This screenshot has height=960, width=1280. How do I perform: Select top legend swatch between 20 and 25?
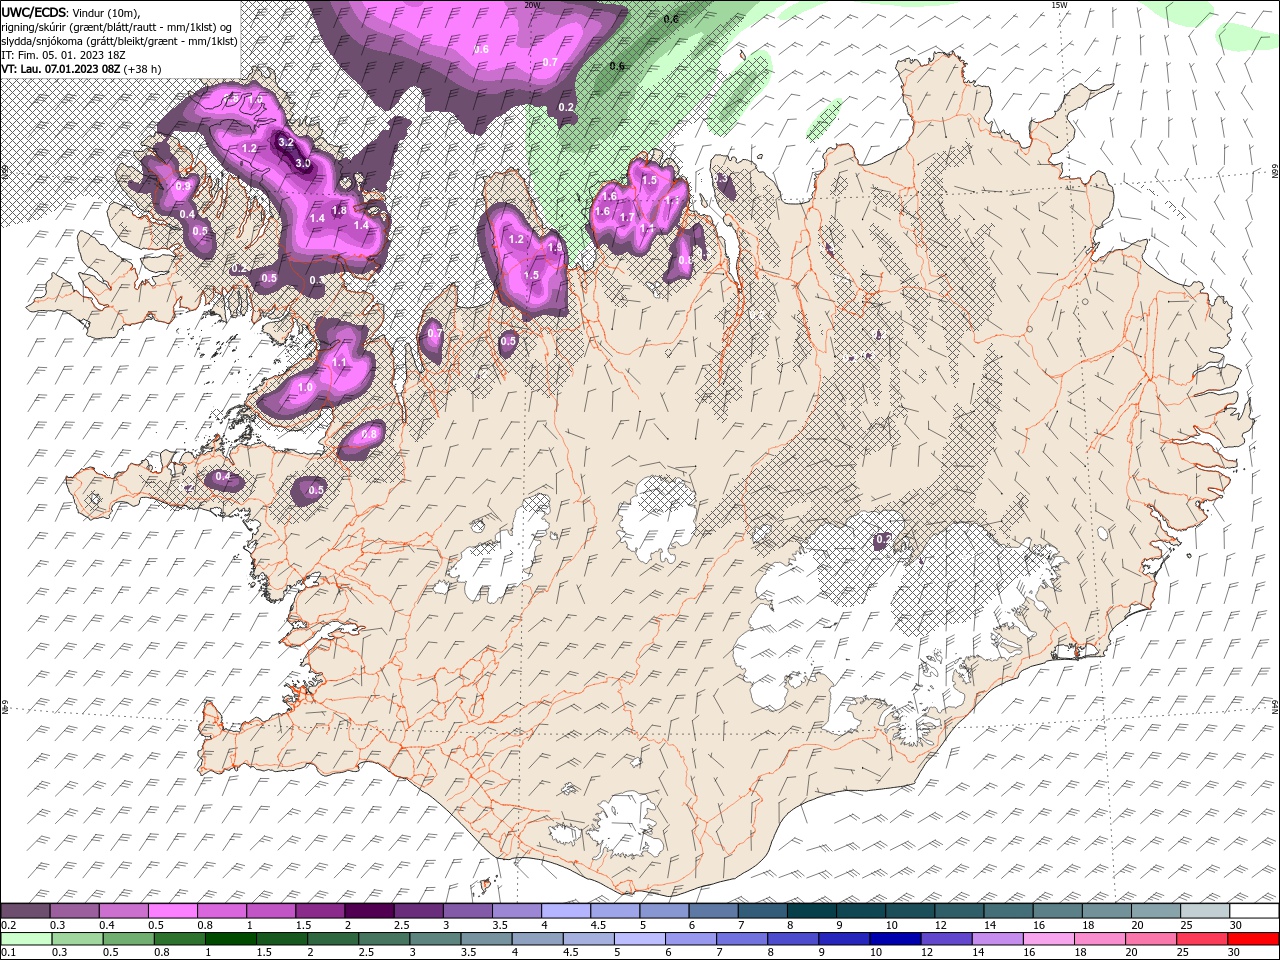point(1156,910)
